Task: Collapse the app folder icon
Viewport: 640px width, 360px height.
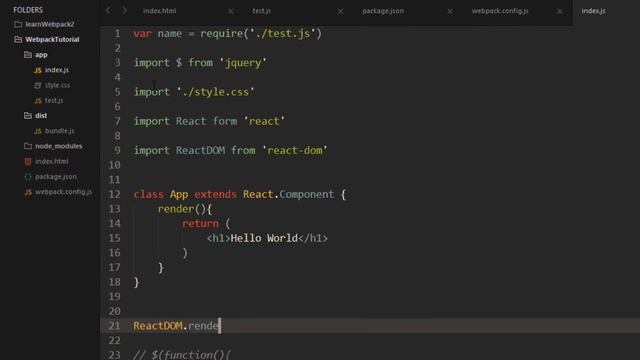Action: coord(28,54)
